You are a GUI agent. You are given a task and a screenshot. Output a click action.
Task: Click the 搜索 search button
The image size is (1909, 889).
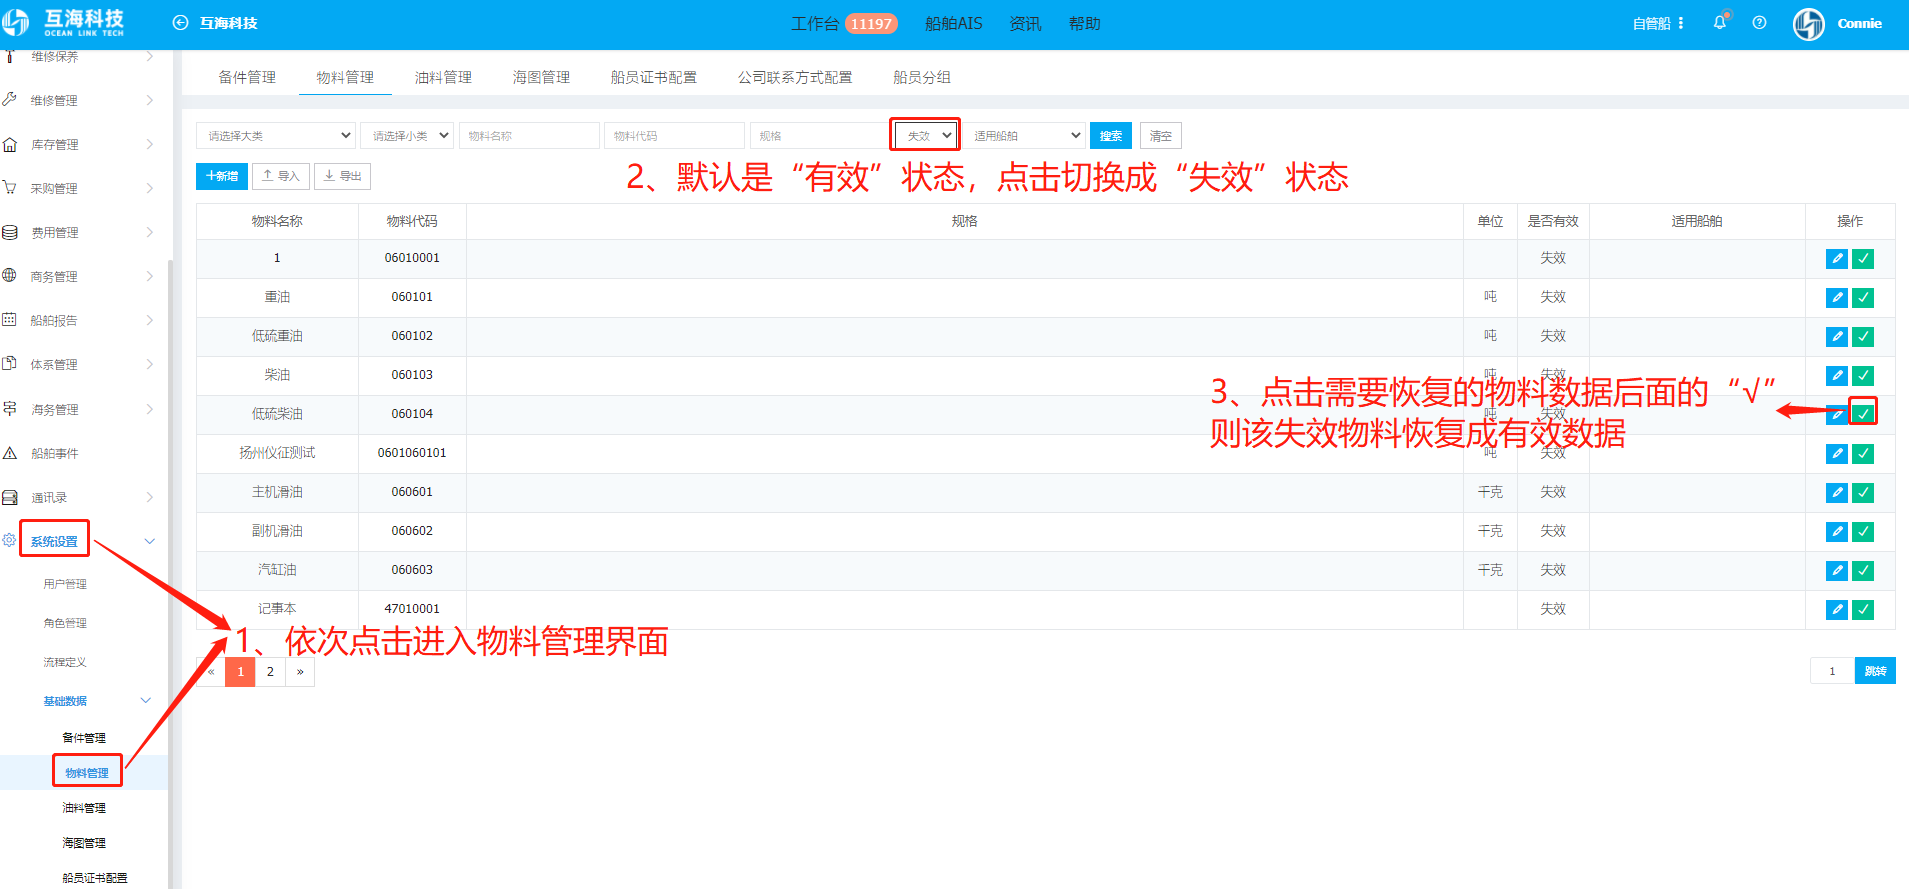point(1110,135)
